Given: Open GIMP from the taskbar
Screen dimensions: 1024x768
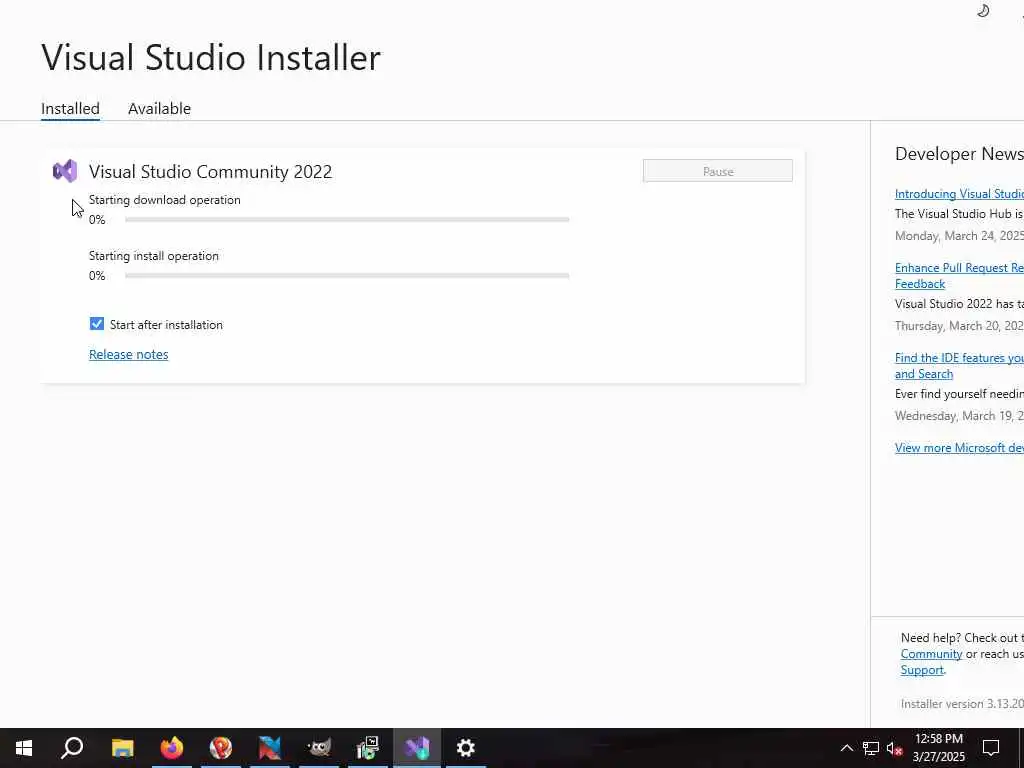Looking at the screenshot, I should click(x=319, y=748).
